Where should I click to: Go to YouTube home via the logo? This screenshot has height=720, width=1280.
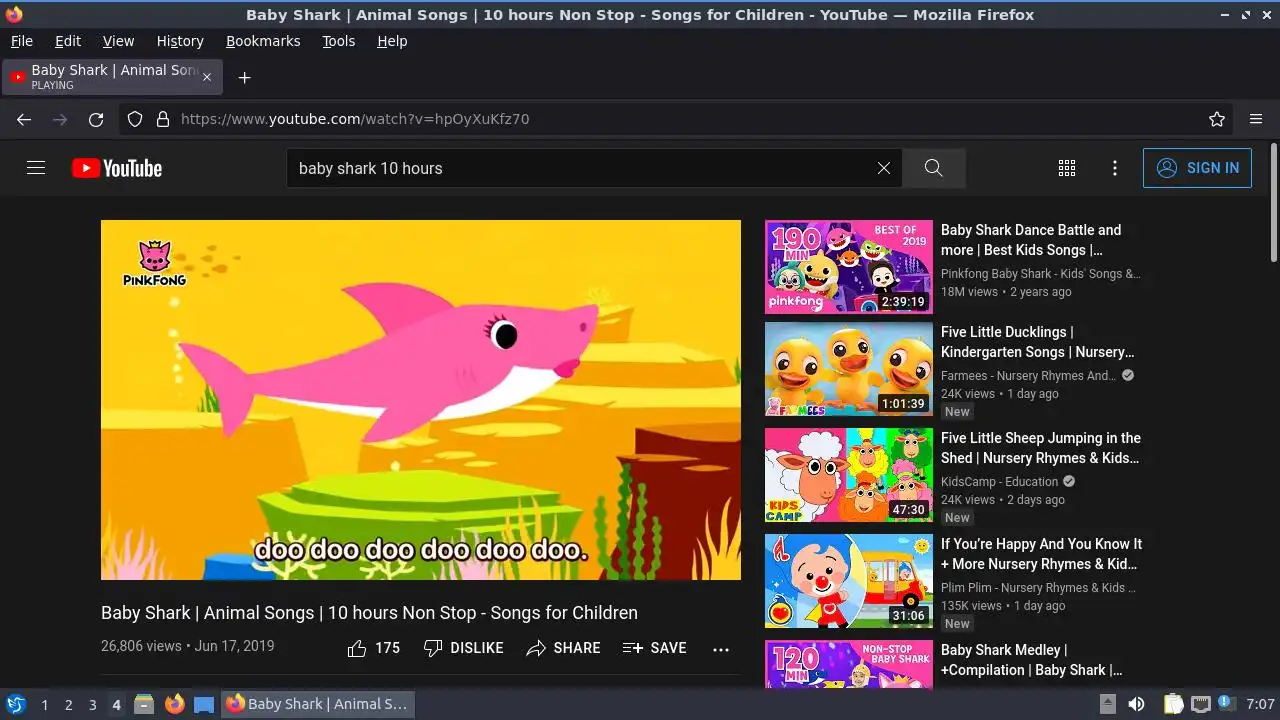tap(117, 168)
